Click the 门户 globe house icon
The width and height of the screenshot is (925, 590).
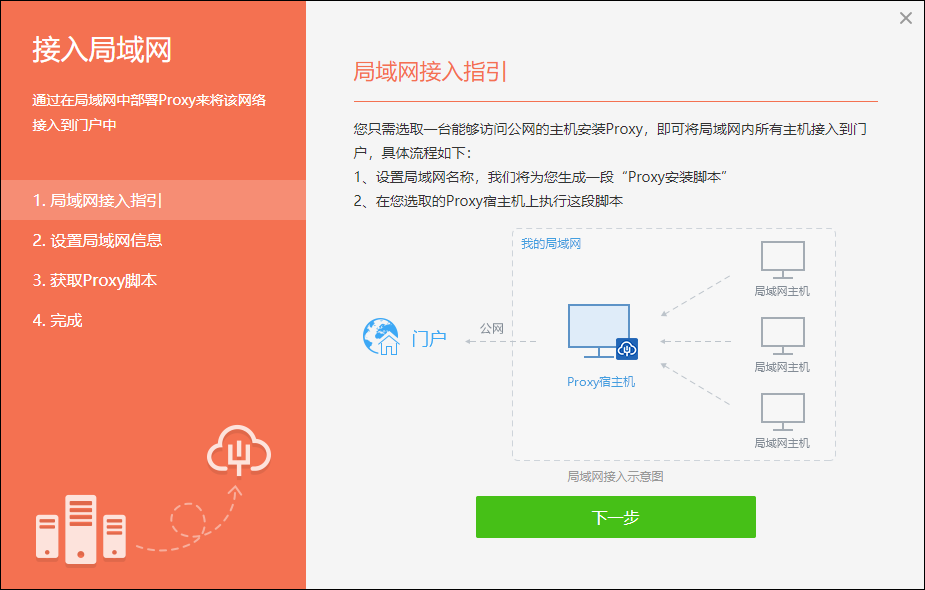(381, 337)
